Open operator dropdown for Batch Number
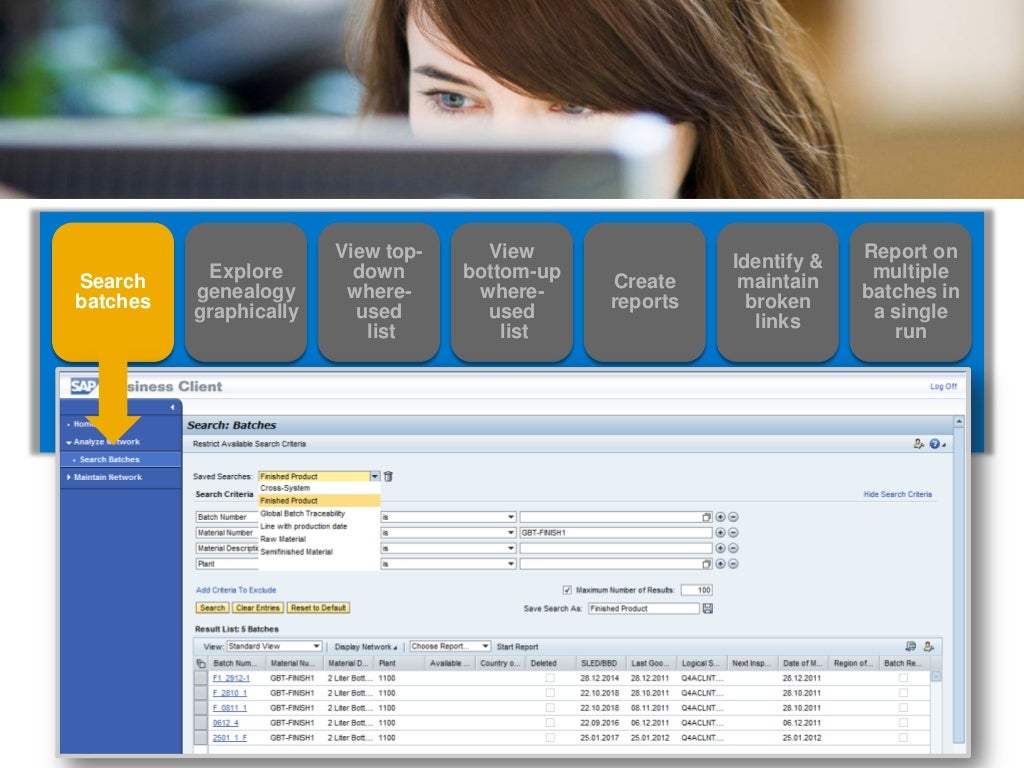Viewport: 1024px width, 768px height. (x=511, y=517)
